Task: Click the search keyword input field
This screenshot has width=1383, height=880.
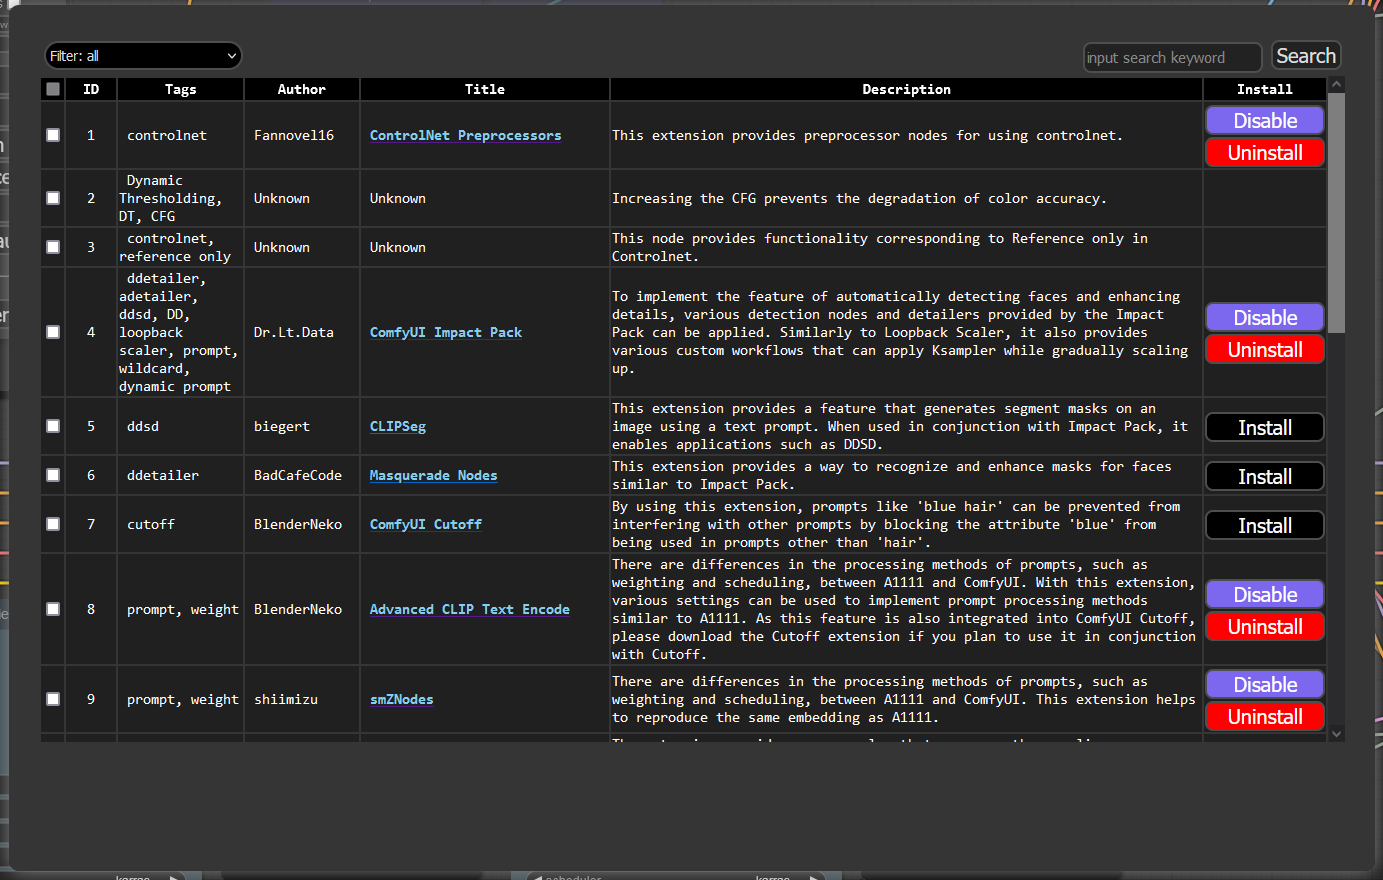Action: tap(1171, 57)
